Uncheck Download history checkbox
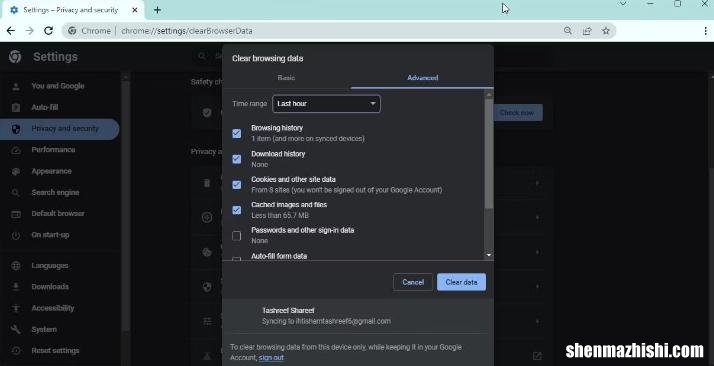This screenshot has height=366, width=714. (237, 159)
